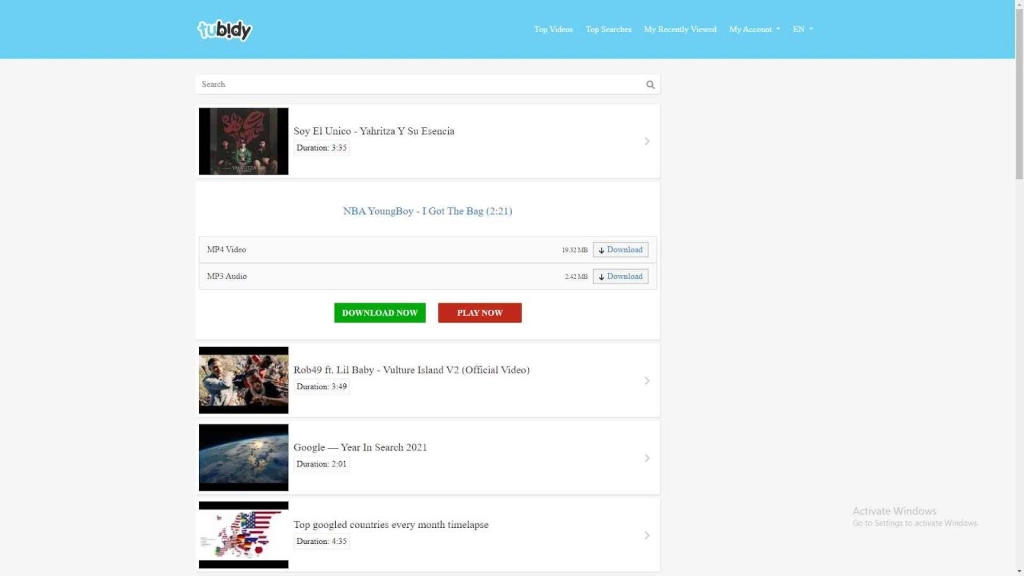Open Rob49 Vulture Island video thumbnail
This screenshot has height=576, width=1024.
point(244,380)
